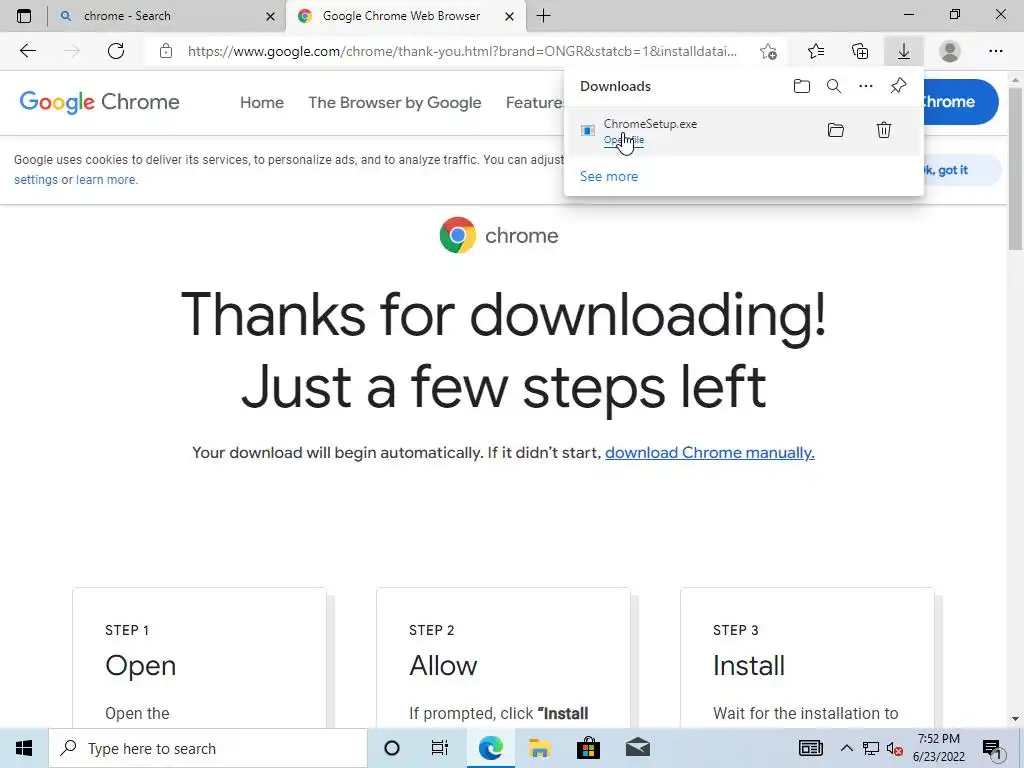The height and width of the screenshot is (768, 1024).
Task: Click the Open file link
Action: tap(624, 140)
